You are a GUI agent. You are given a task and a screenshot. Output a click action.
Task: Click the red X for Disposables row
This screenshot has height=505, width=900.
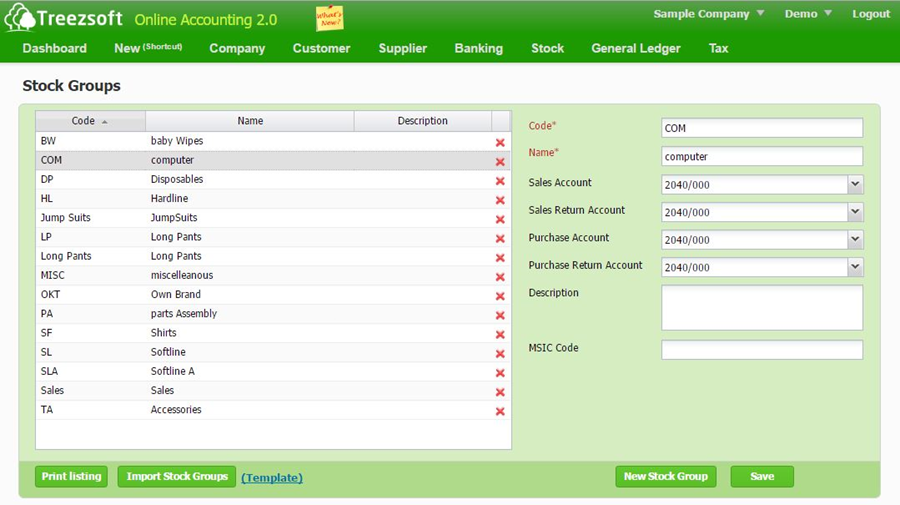(500, 181)
